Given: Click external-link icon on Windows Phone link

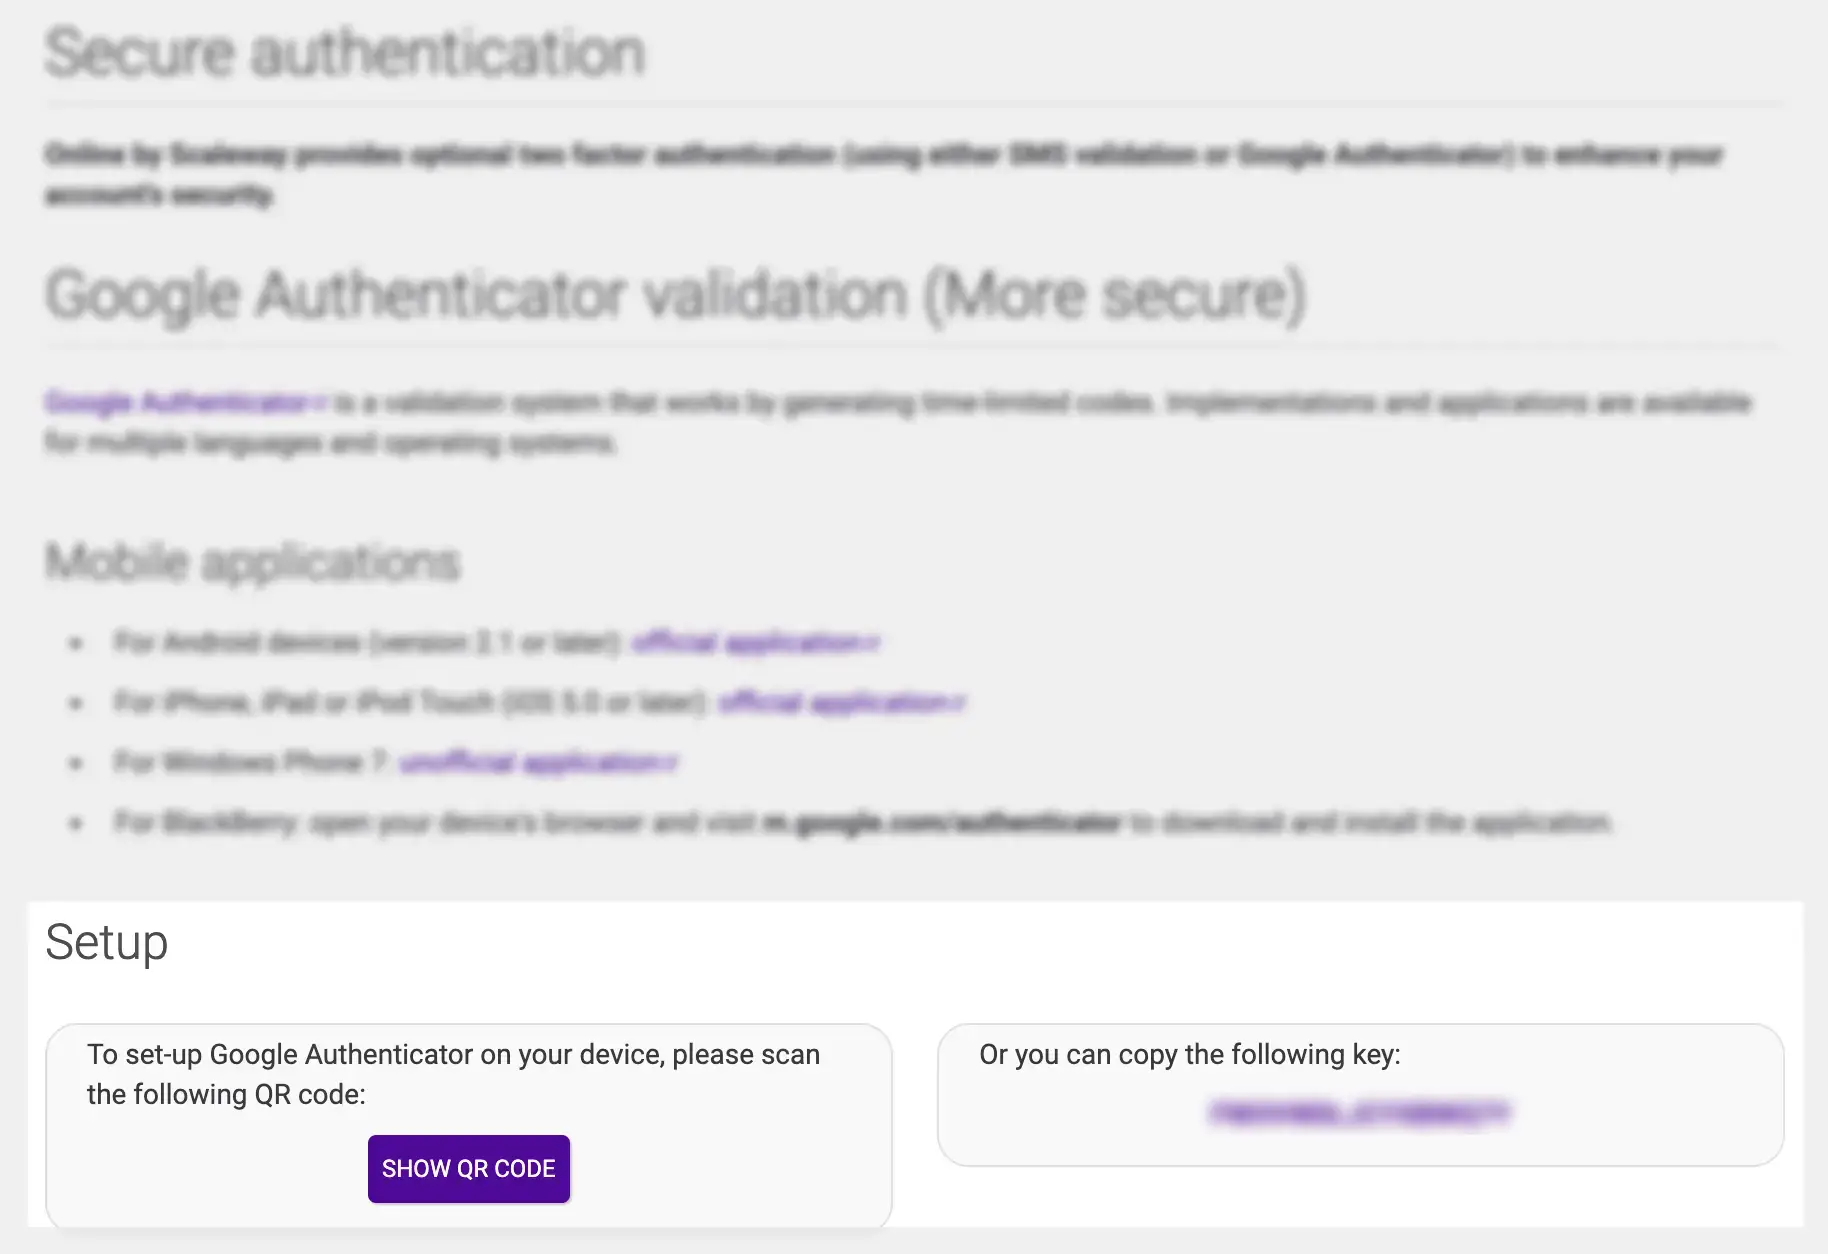Looking at the screenshot, I should 672,763.
